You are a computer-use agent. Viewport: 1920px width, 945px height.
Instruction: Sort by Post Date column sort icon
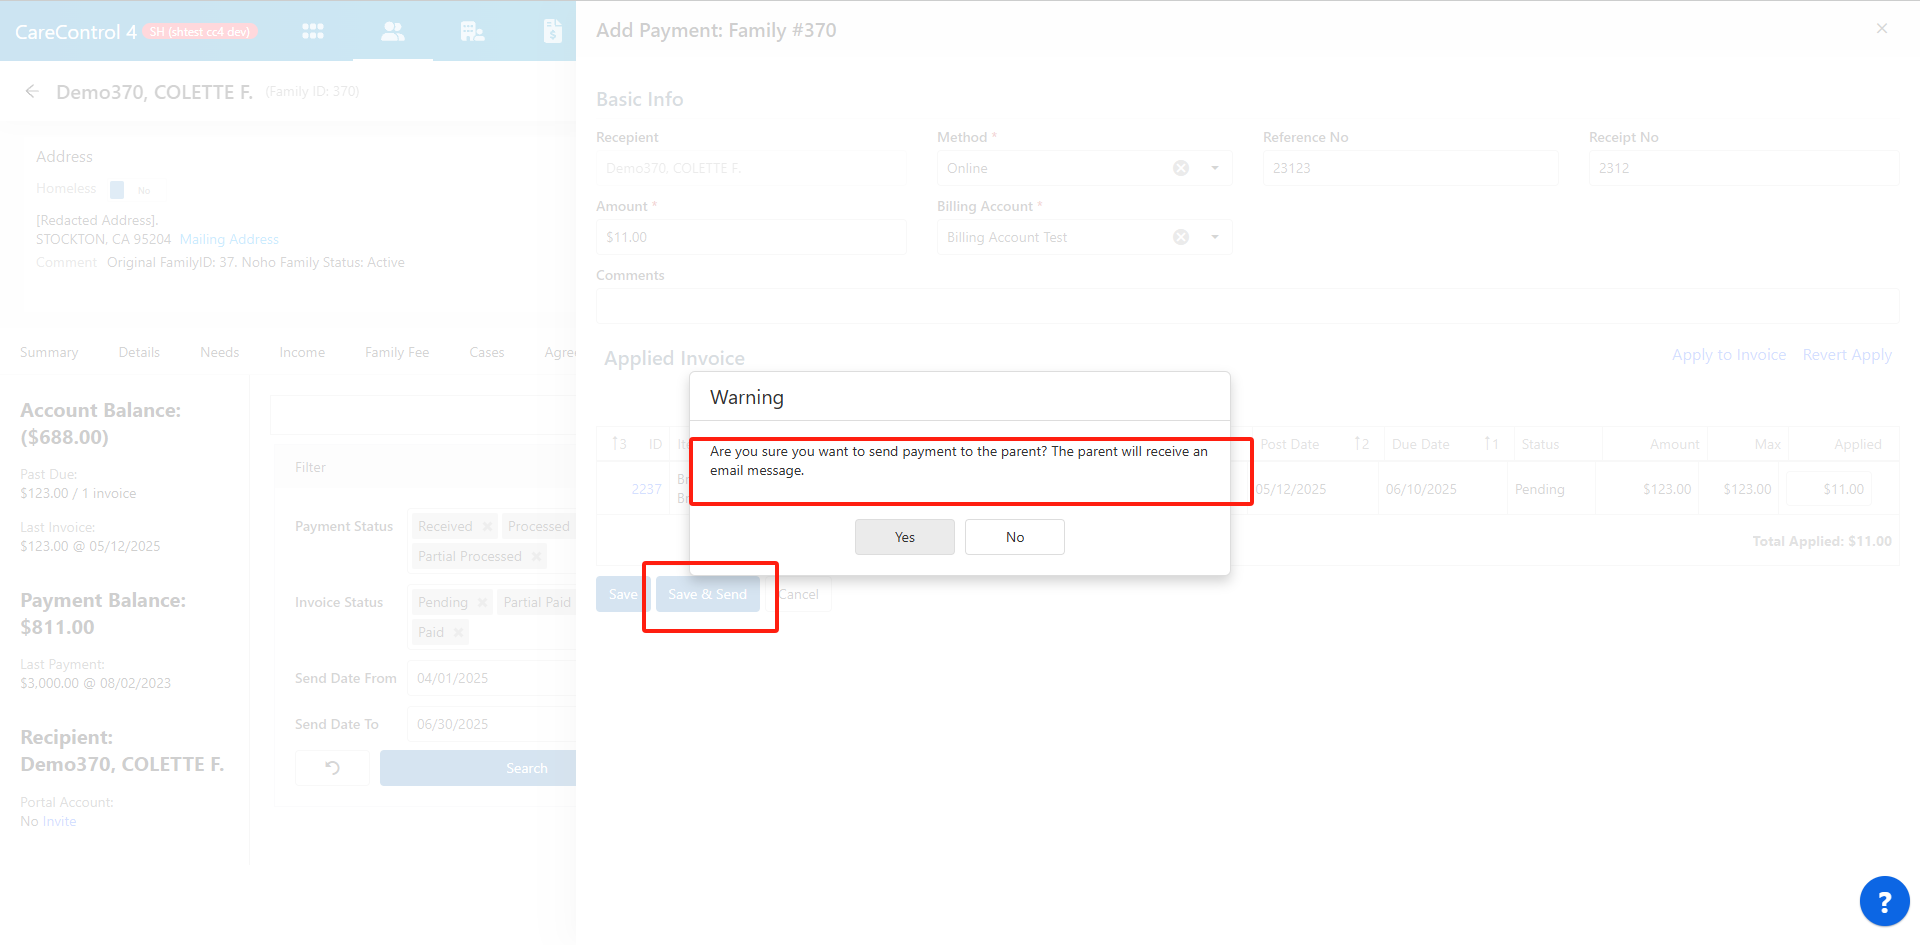pos(1361,444)
